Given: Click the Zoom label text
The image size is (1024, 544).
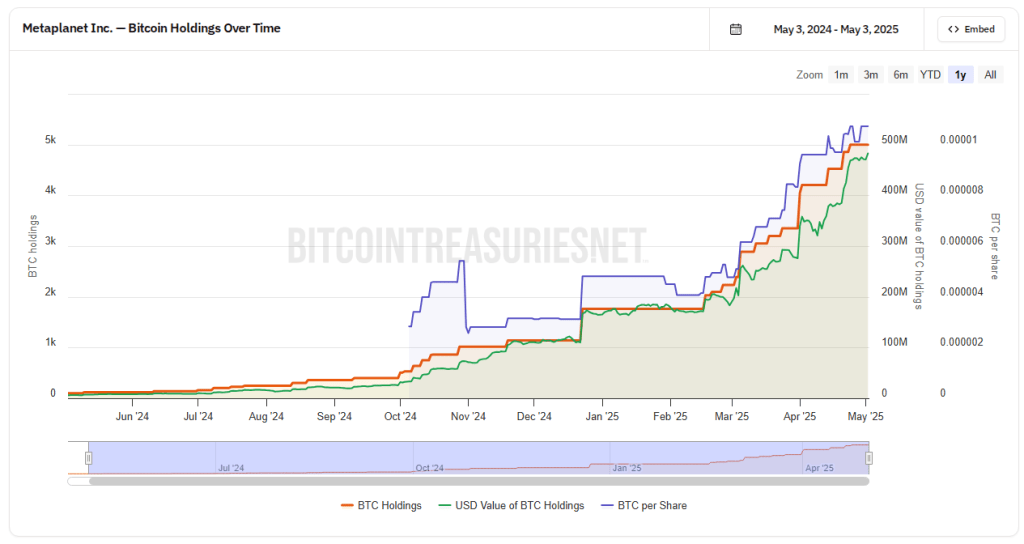Looking at the screenshot, I should tap(809, 75).
